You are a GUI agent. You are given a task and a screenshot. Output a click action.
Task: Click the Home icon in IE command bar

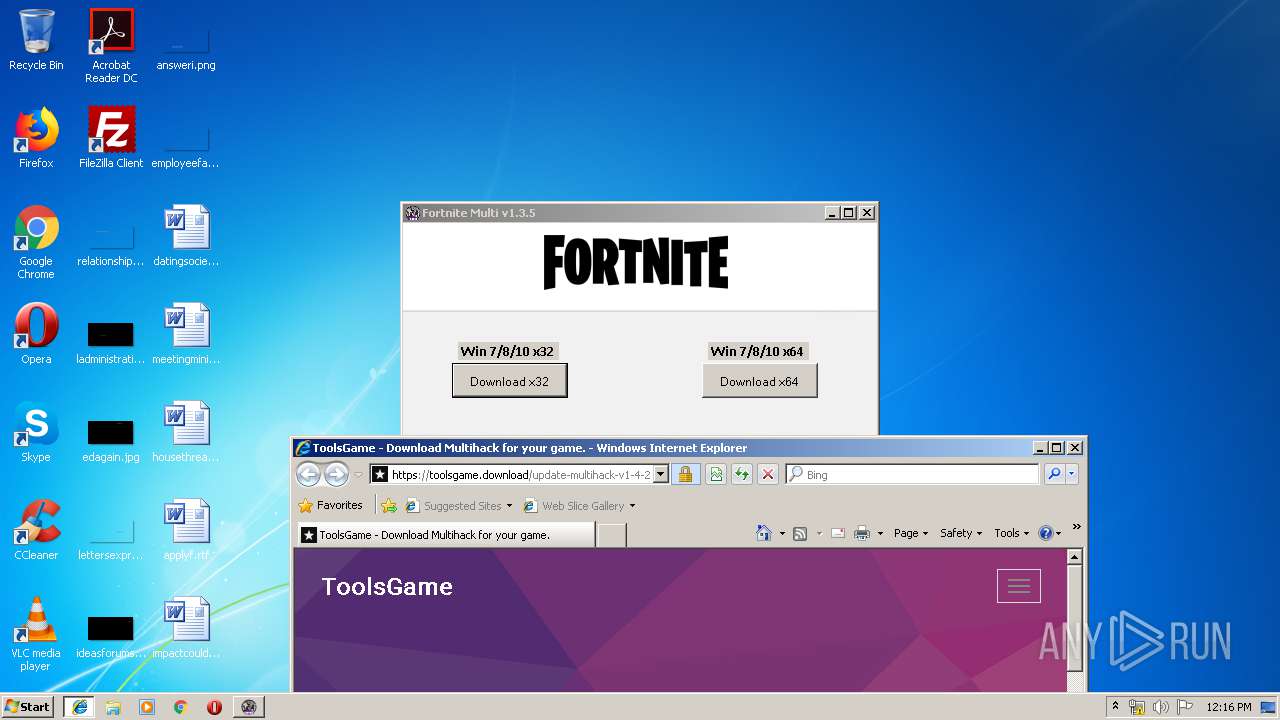pyautogui.click(x=764, y=533)
